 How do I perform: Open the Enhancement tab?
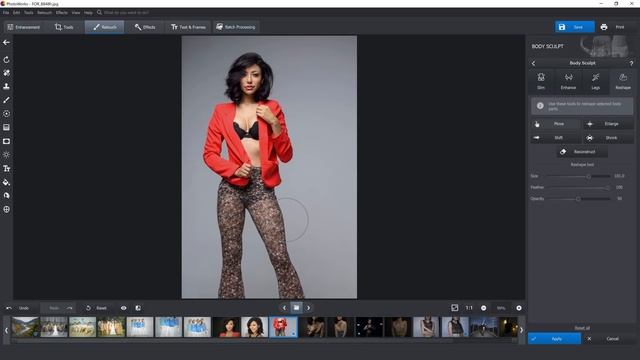(24, 27)
